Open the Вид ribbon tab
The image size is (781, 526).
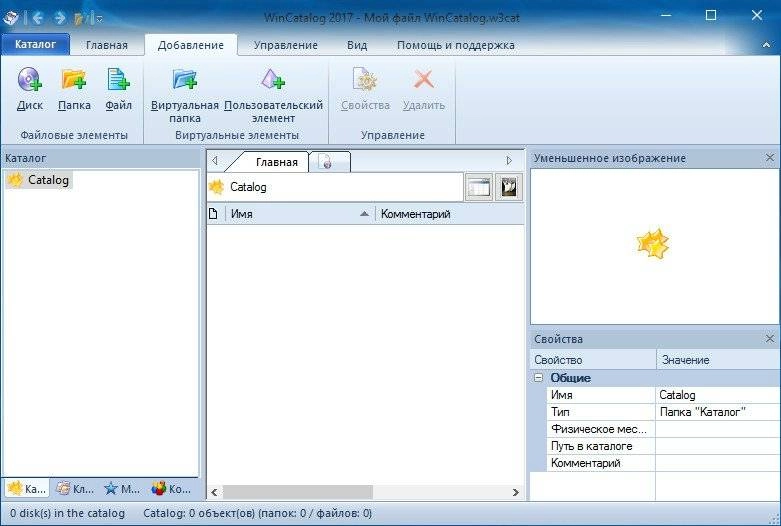357,45
